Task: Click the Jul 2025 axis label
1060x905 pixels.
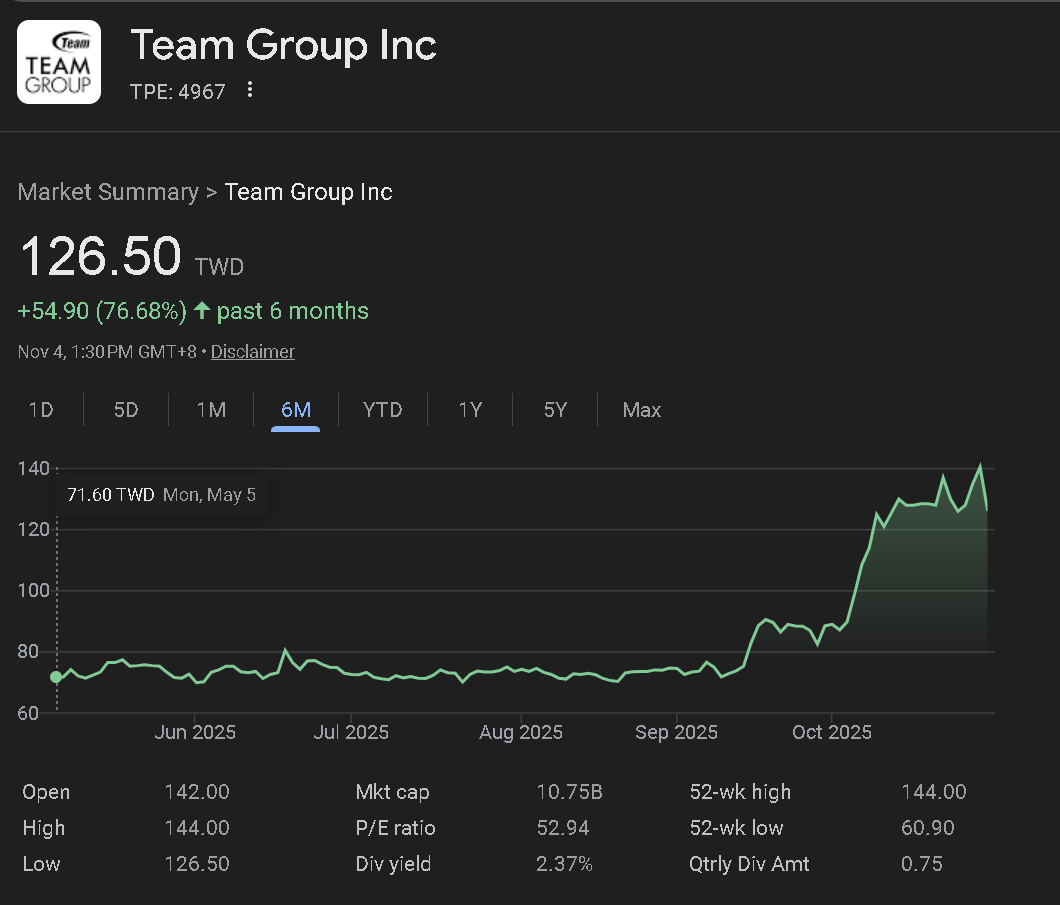Action: [351, 732]
